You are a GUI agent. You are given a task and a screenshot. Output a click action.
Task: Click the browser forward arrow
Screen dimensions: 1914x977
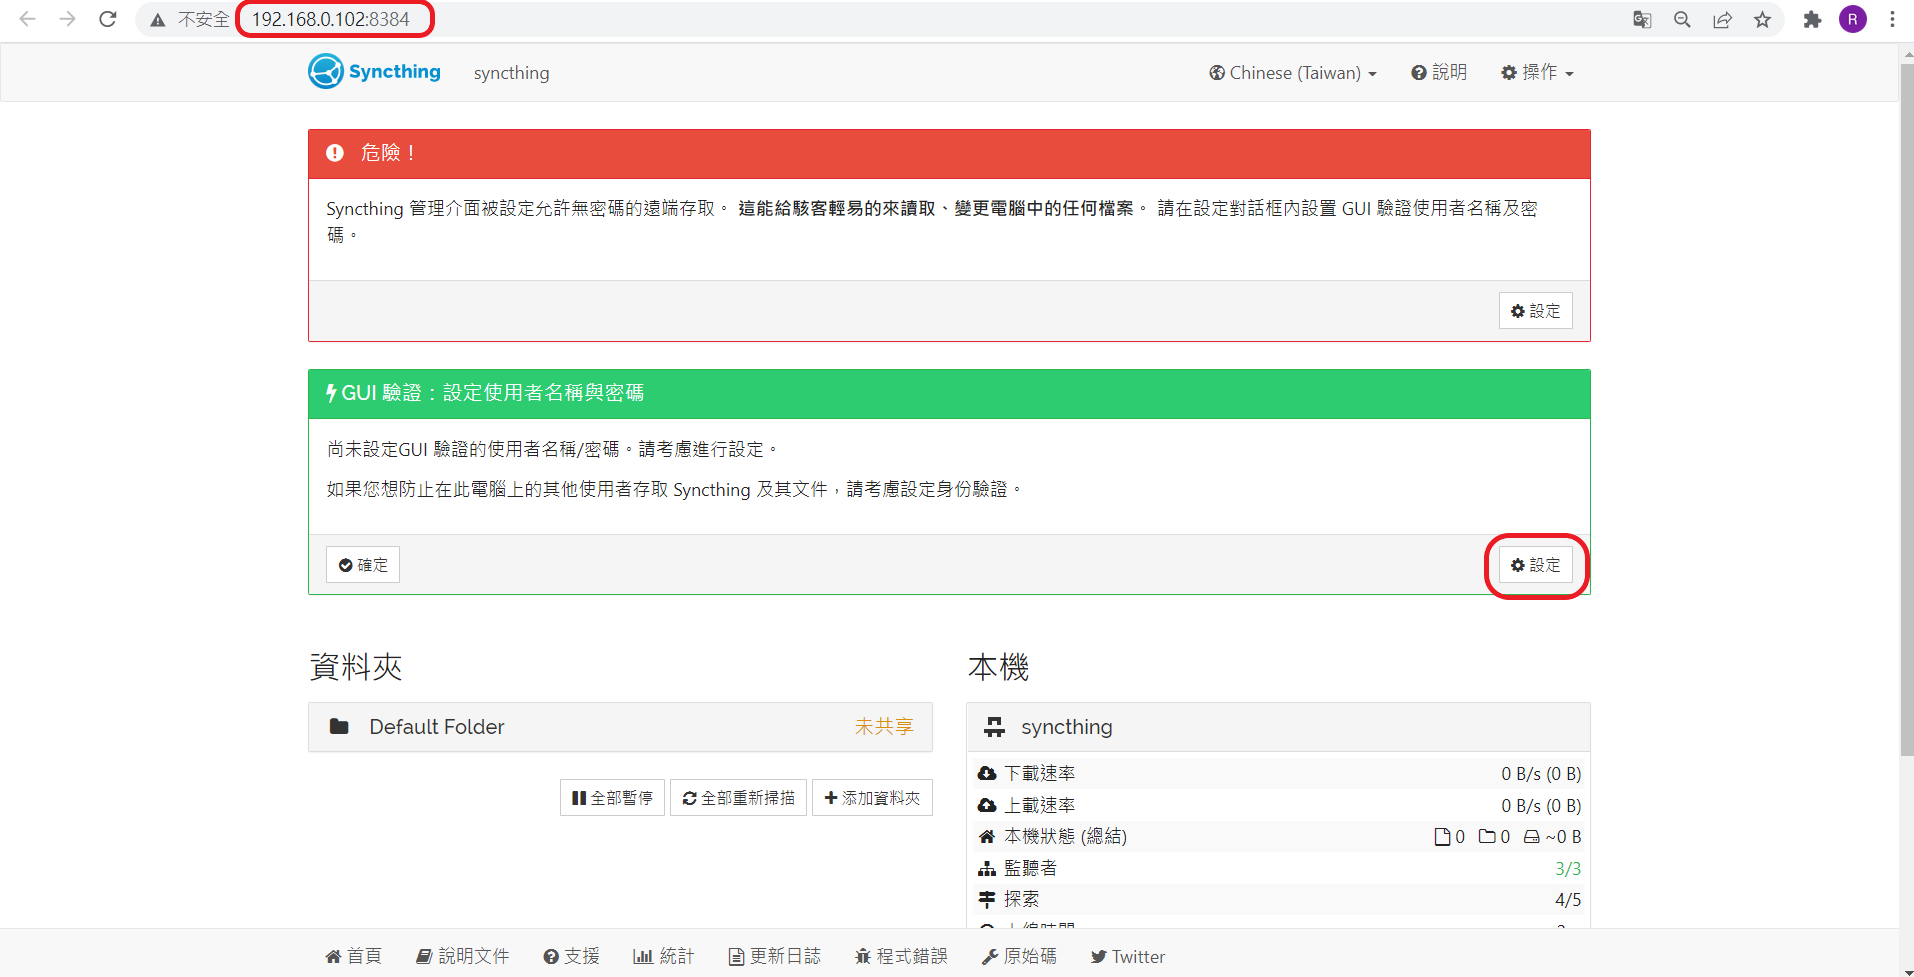coord(67,19)
